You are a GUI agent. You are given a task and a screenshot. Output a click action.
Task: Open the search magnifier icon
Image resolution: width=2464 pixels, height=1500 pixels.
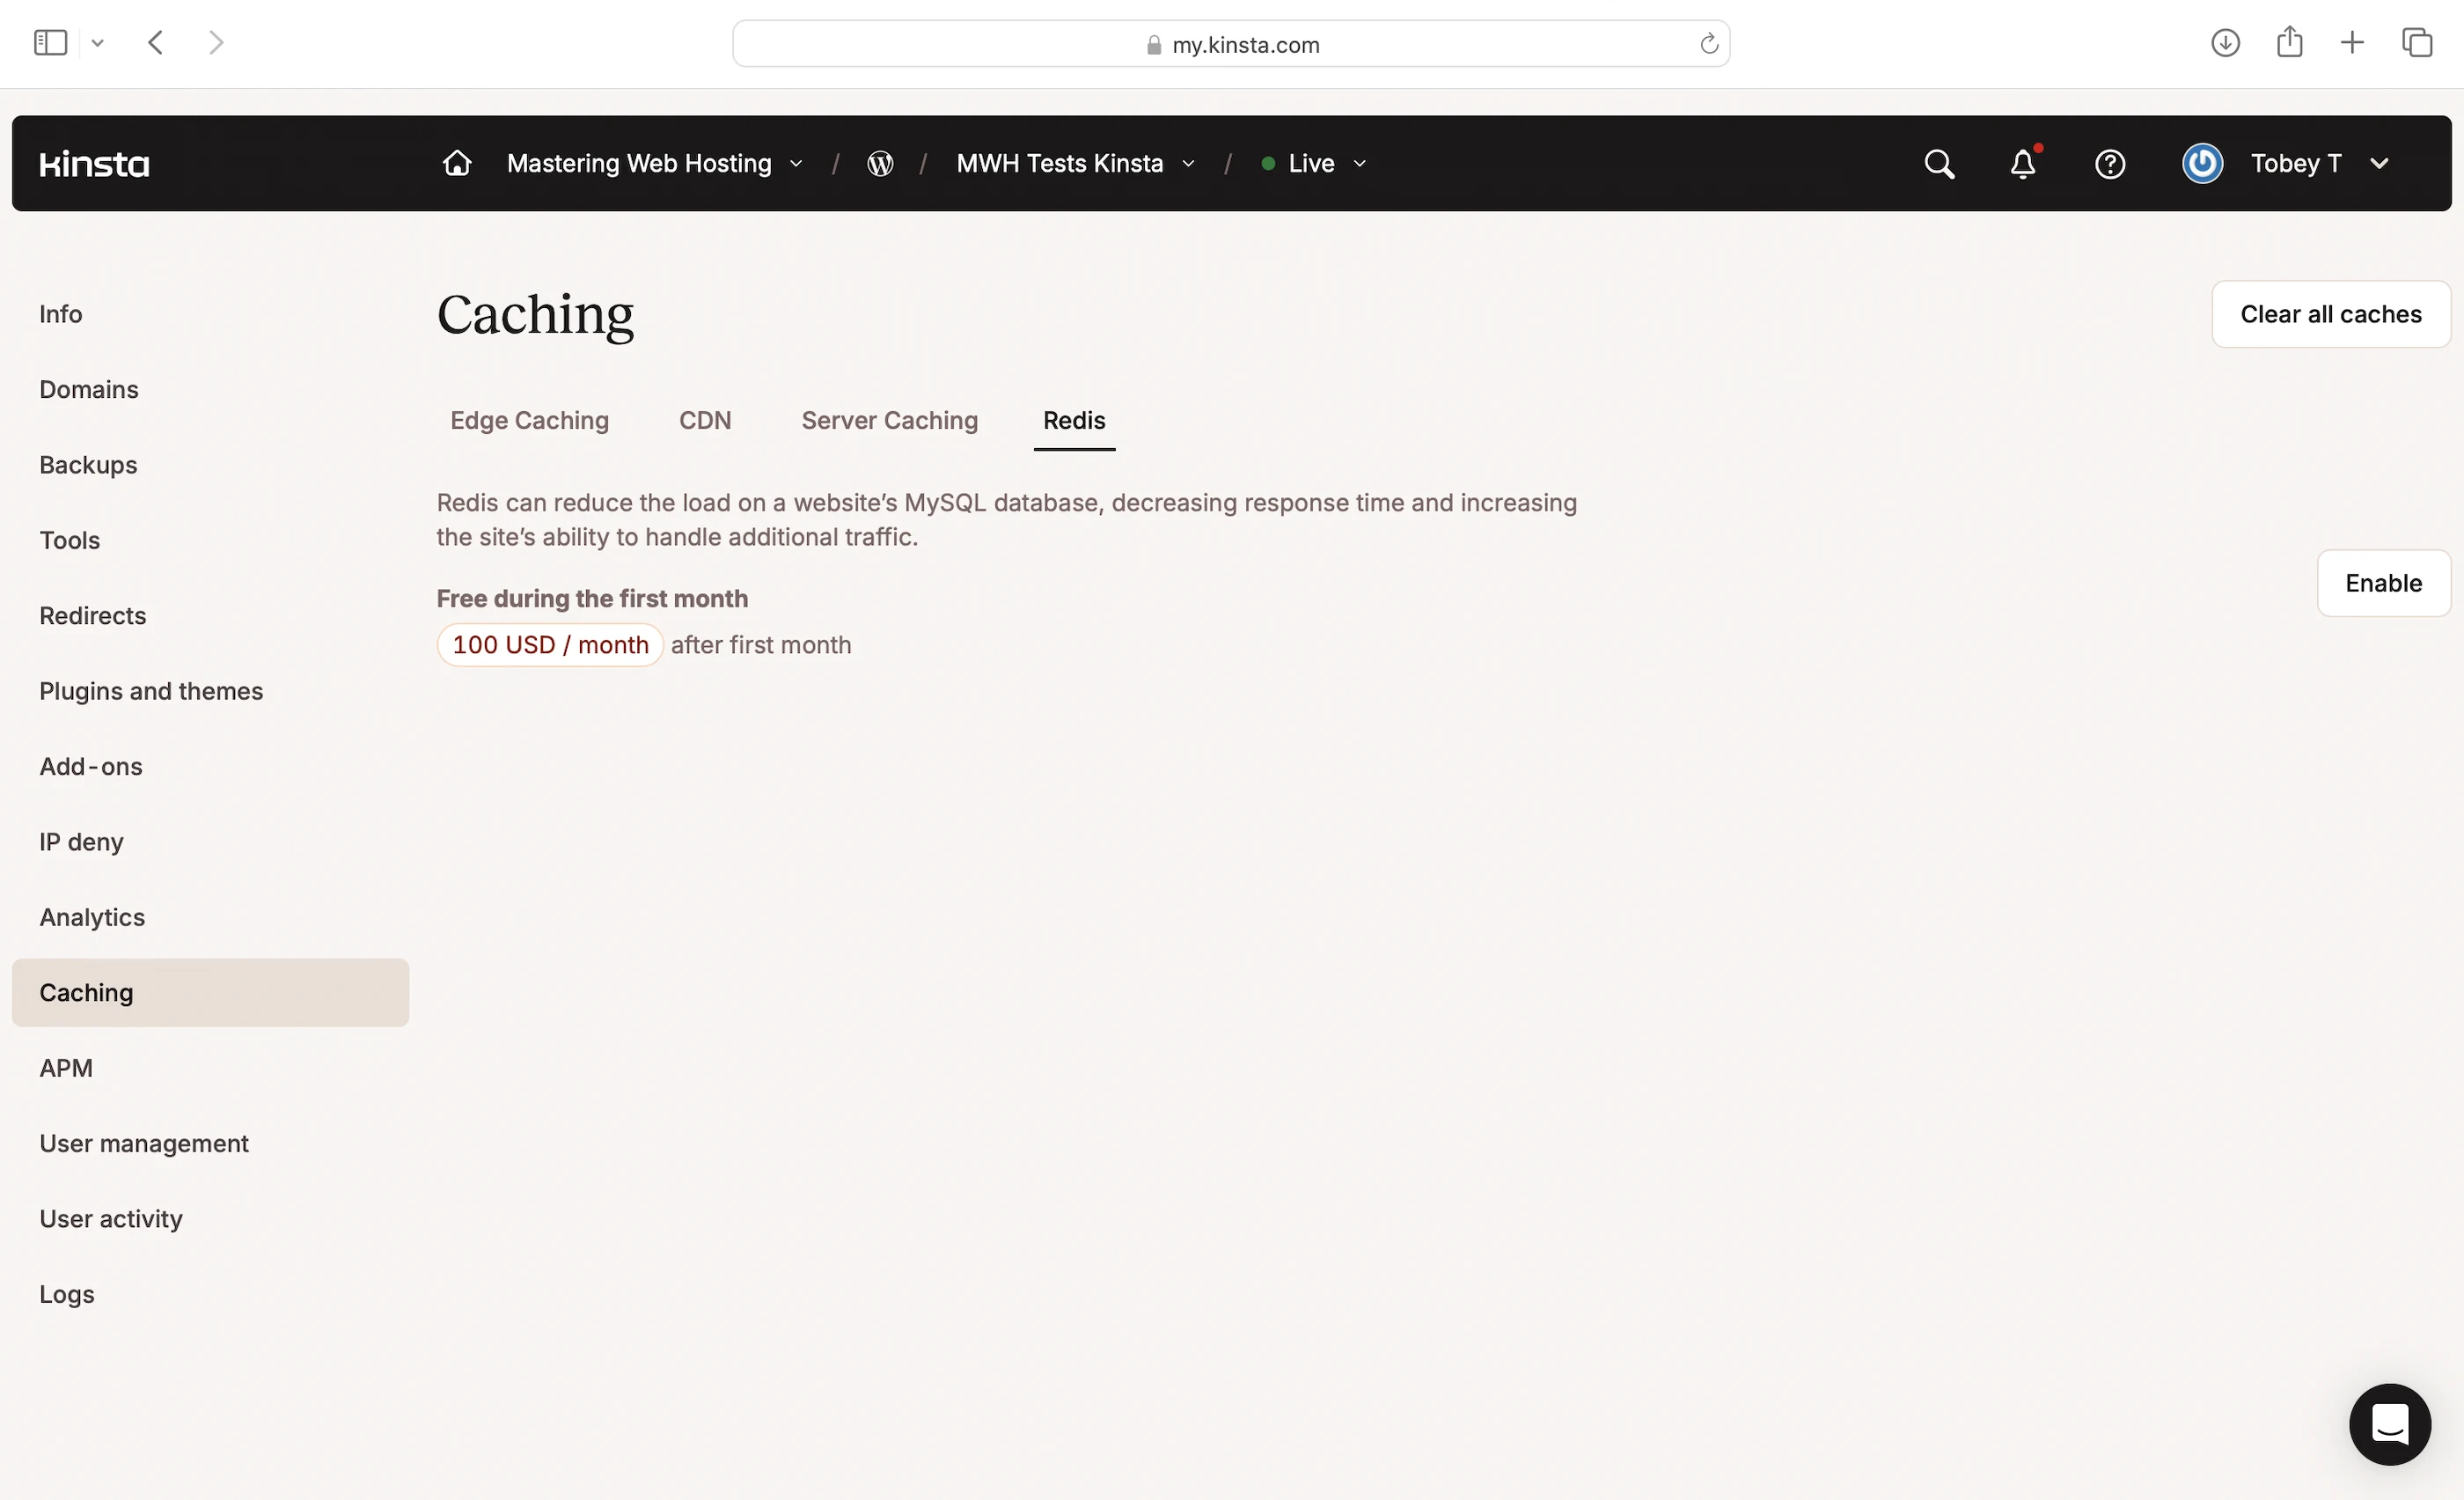pyautogui.click(x=1938, y=164)
